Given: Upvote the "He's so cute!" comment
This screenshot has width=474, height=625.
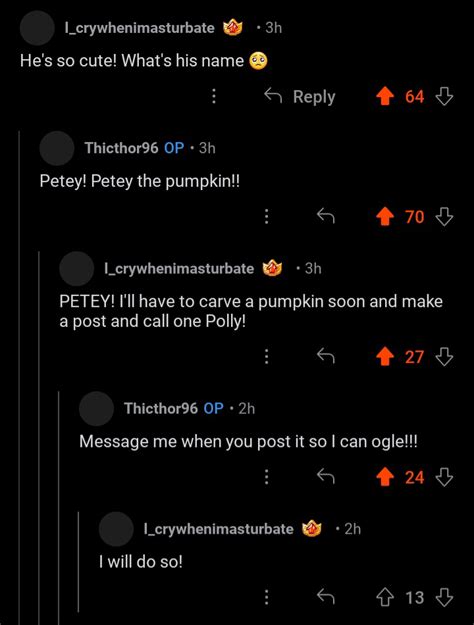Looking at the screenshot, I should click(x=385, y=96).
